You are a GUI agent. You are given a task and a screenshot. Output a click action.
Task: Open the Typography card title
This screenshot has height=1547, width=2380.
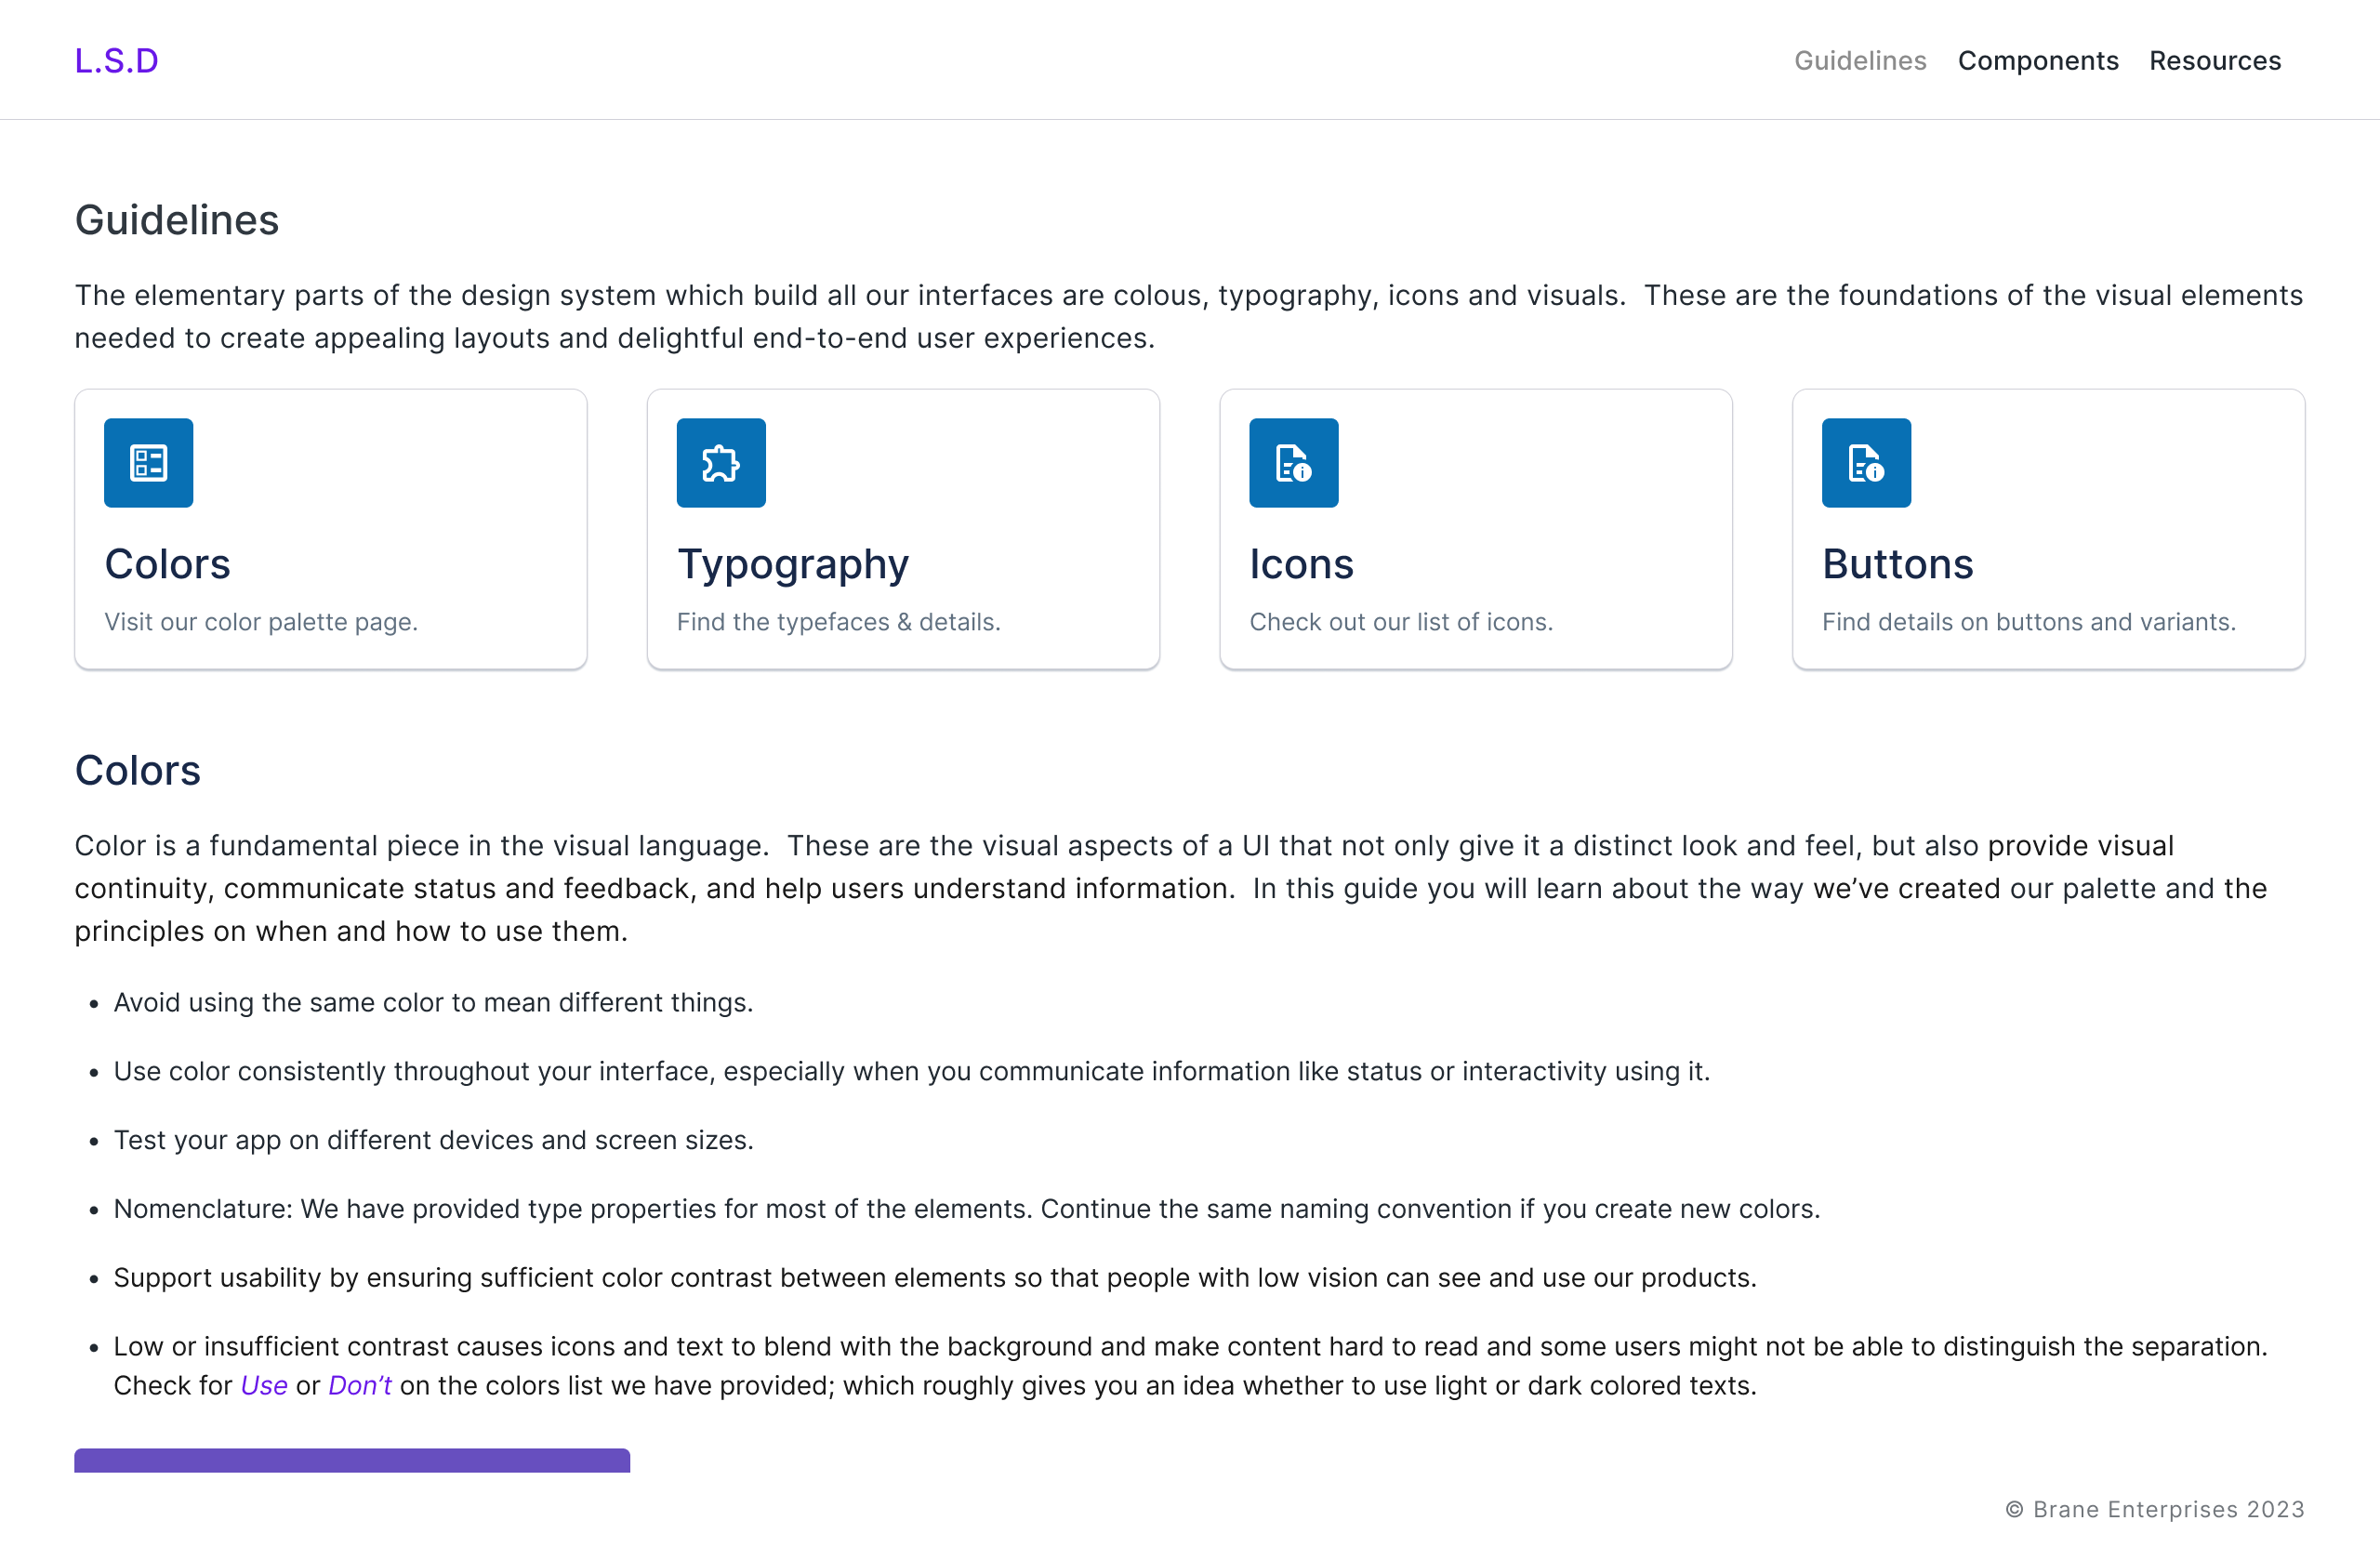792,564
